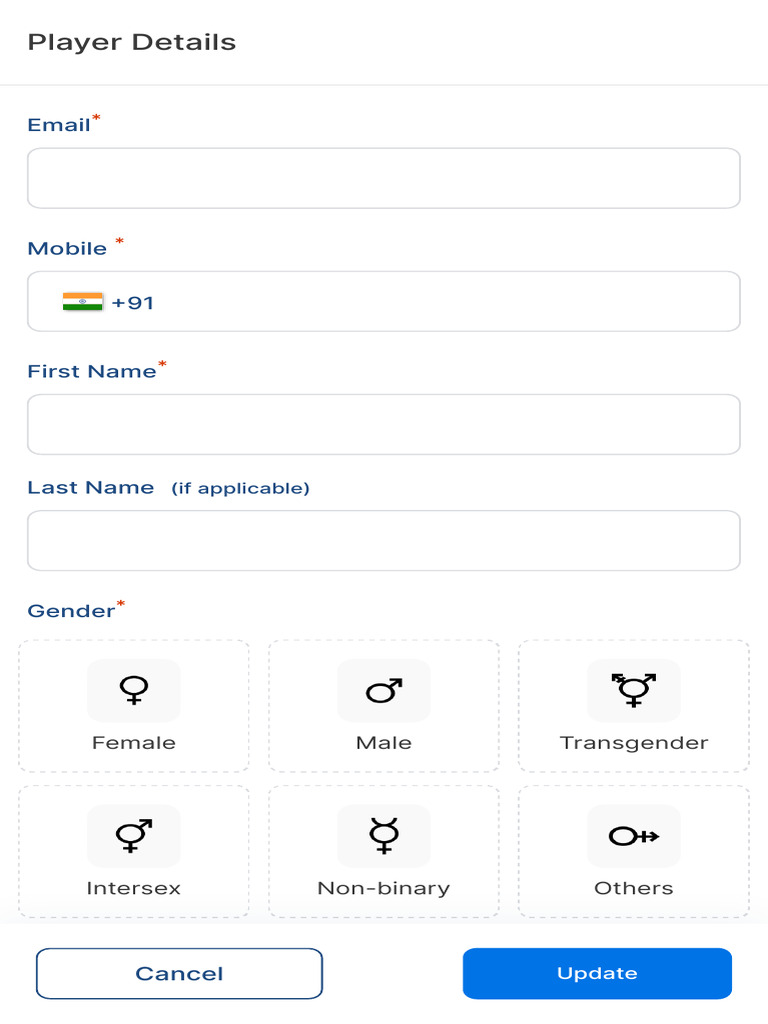Viewport: 768px width, 1024px height.
Task: Click the Transgender symbol icon
Action: pyautogui.click(x=633, y=689)
